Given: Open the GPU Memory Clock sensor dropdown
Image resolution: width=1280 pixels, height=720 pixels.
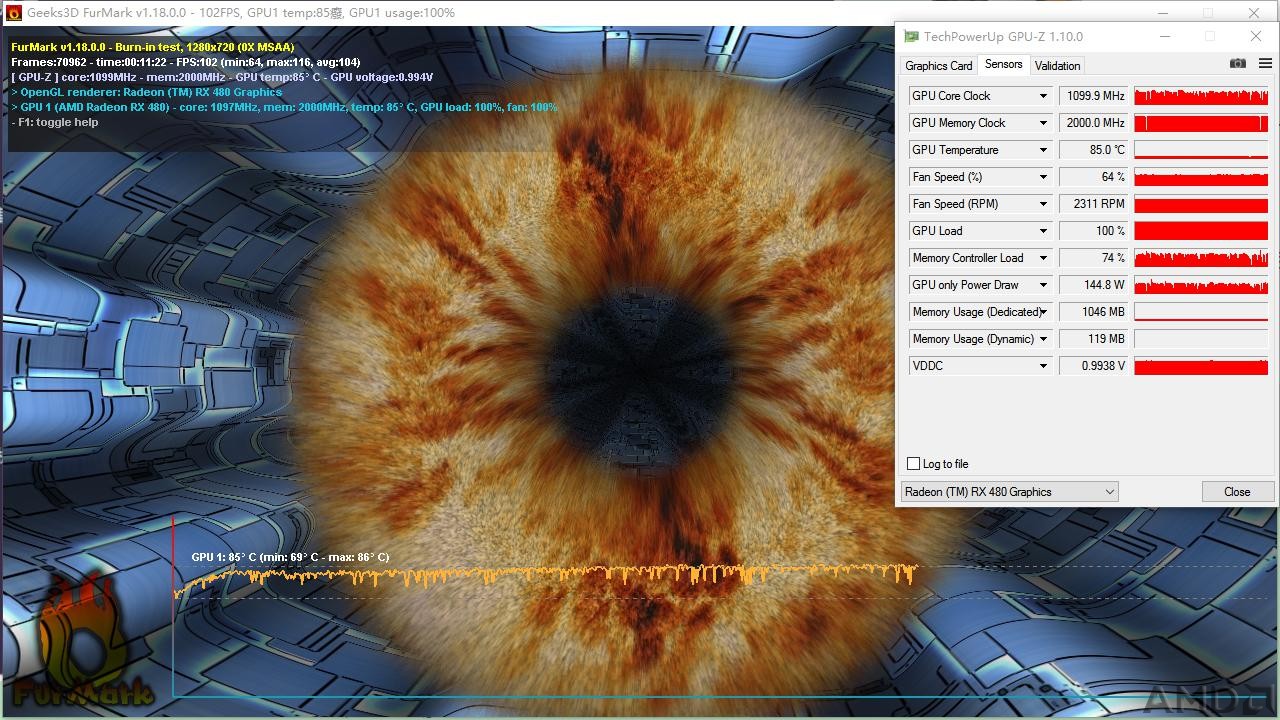Looking at the screenshot, I should click(1043, 123).
